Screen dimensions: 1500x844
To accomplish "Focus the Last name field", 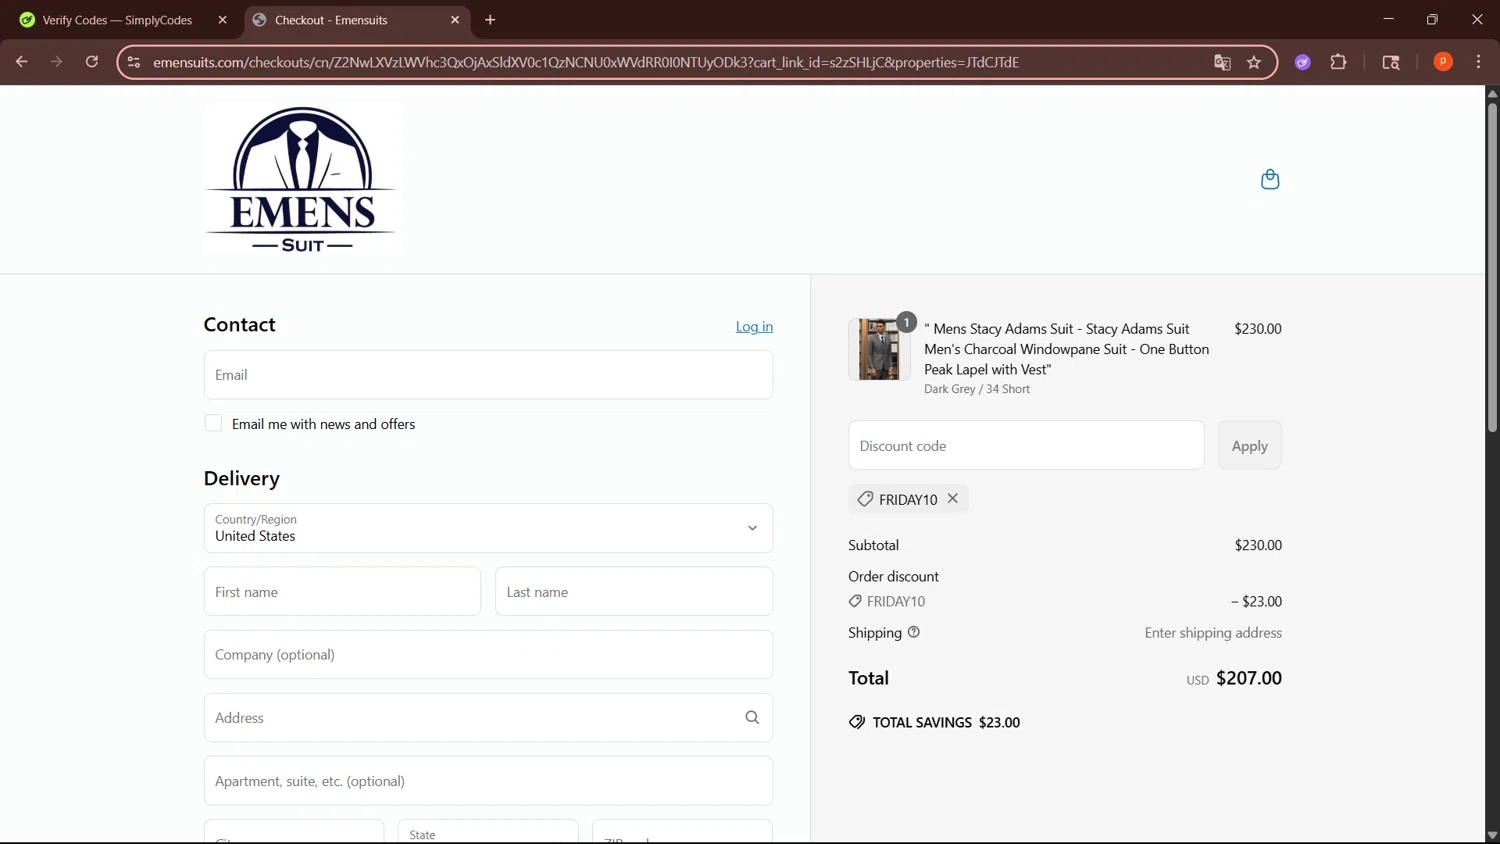I will tap(634, 591).
